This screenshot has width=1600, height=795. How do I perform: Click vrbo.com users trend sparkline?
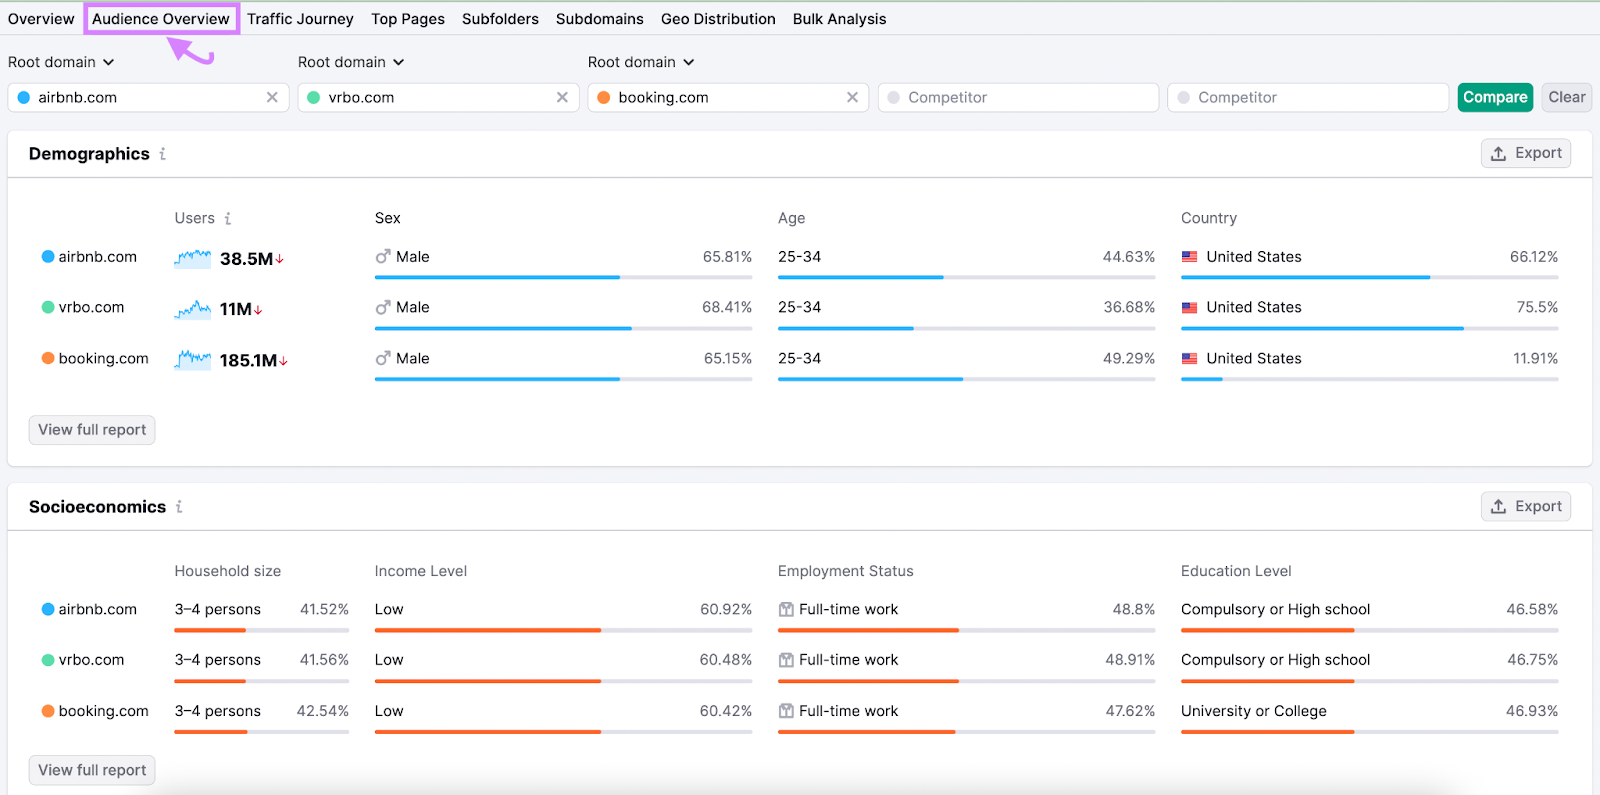(x=192, y=309)
